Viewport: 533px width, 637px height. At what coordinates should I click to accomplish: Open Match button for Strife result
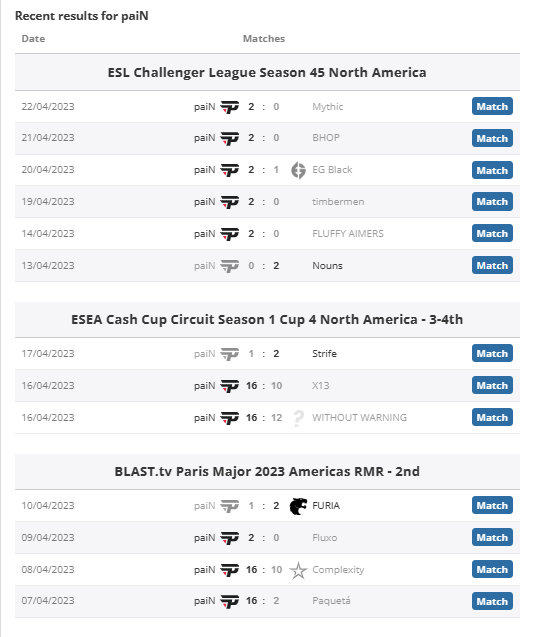coord(492,353)
